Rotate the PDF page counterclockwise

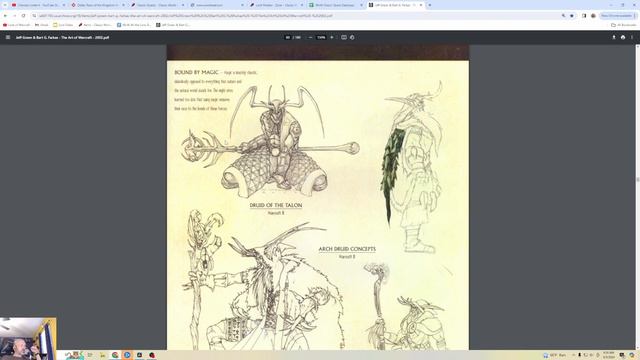pyautogui.click(x=352, y=37)
